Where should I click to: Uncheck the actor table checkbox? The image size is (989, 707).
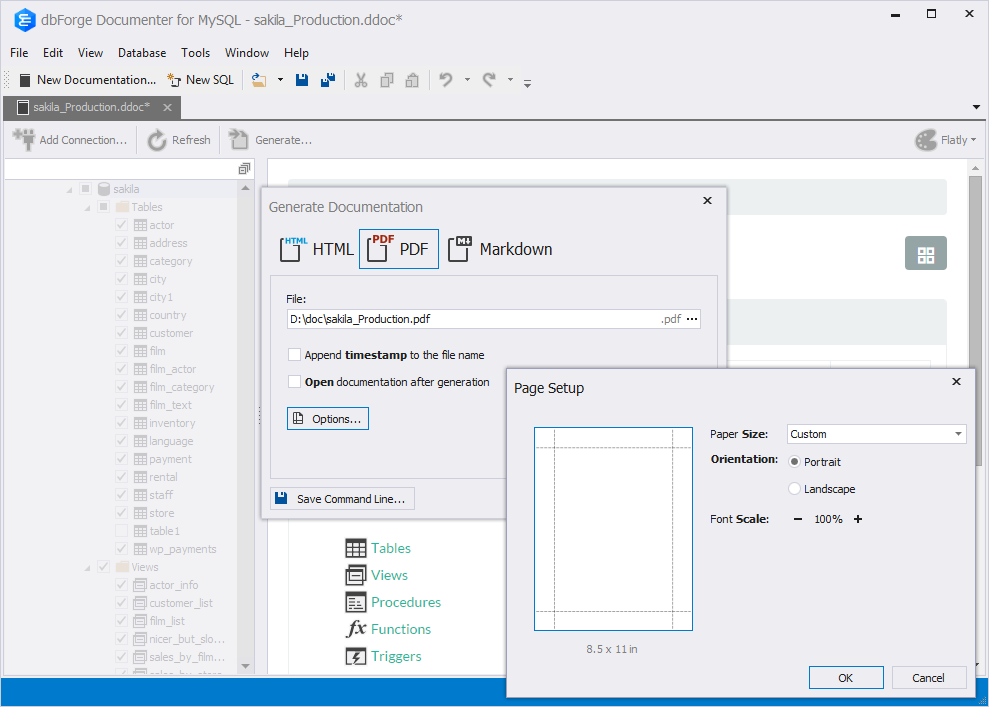pos(122,225)
